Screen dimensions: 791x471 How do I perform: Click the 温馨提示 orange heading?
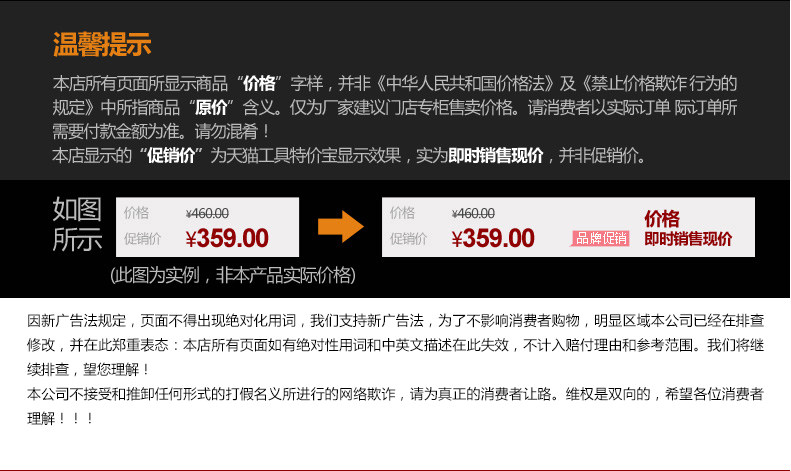[x=102, y=44]
